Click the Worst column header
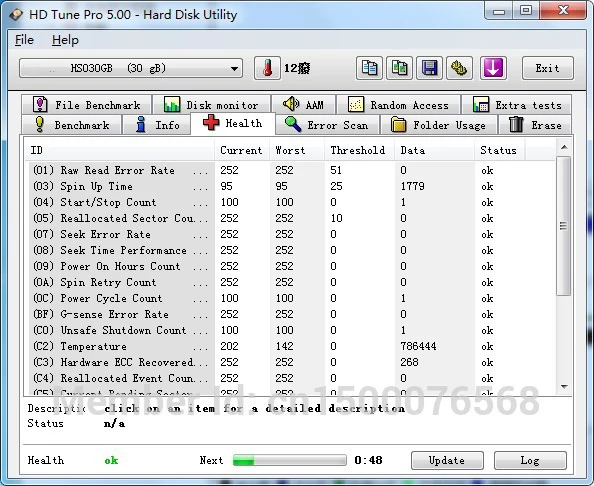 297,150
